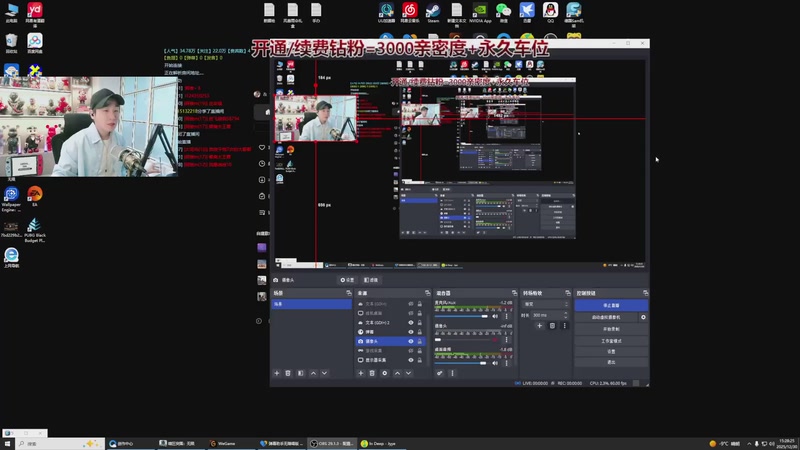800x450 pixels.
Task: Remove transition using the trash icon
Action: 552,326
